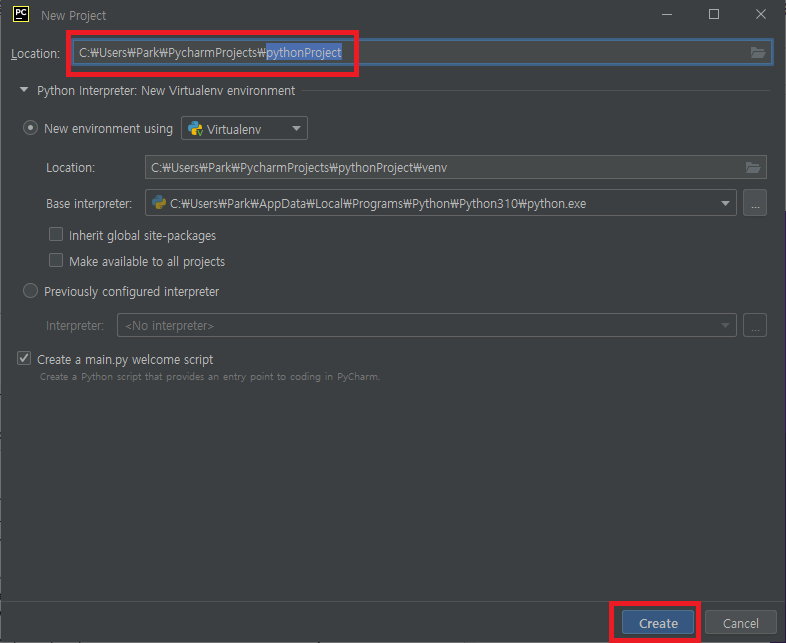Select Previously configured interpreter option
This screenshot has width=786, height=643.
click(x=30, y=291)
